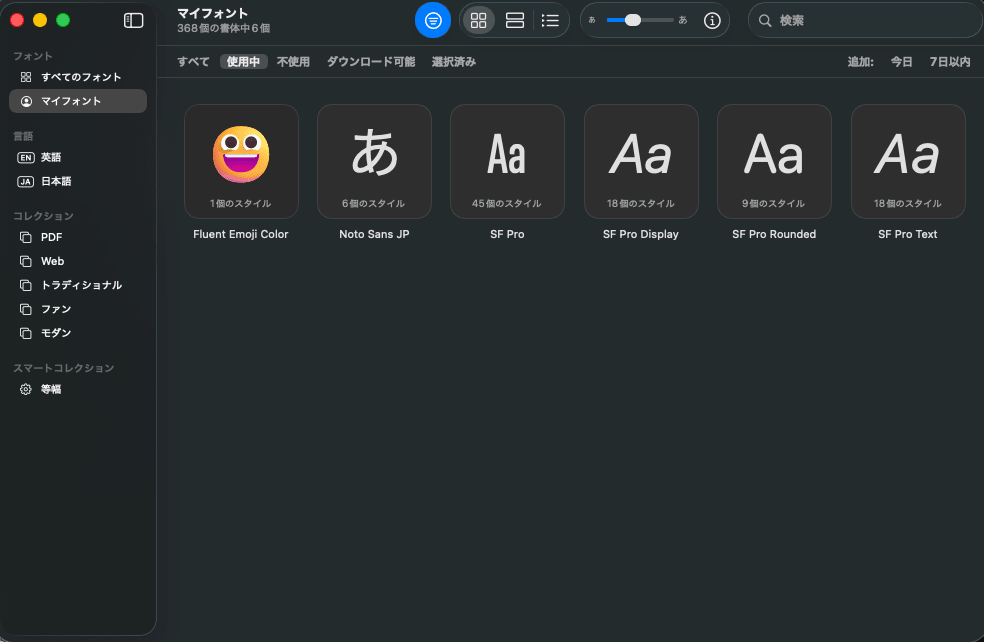
Task: Open the Noto Sans JP font thumbnail
Action: [x=374, y=161]
